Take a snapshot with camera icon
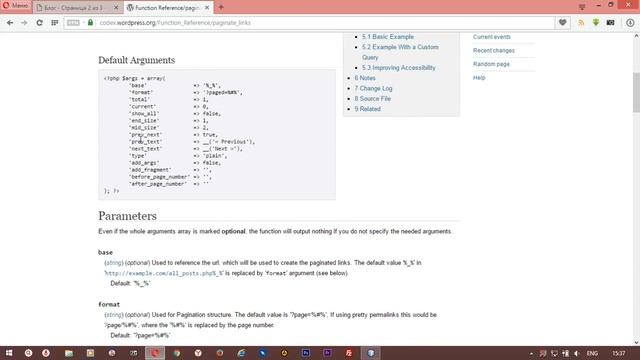Screen dimensions: 640x360 pos(611,23)
